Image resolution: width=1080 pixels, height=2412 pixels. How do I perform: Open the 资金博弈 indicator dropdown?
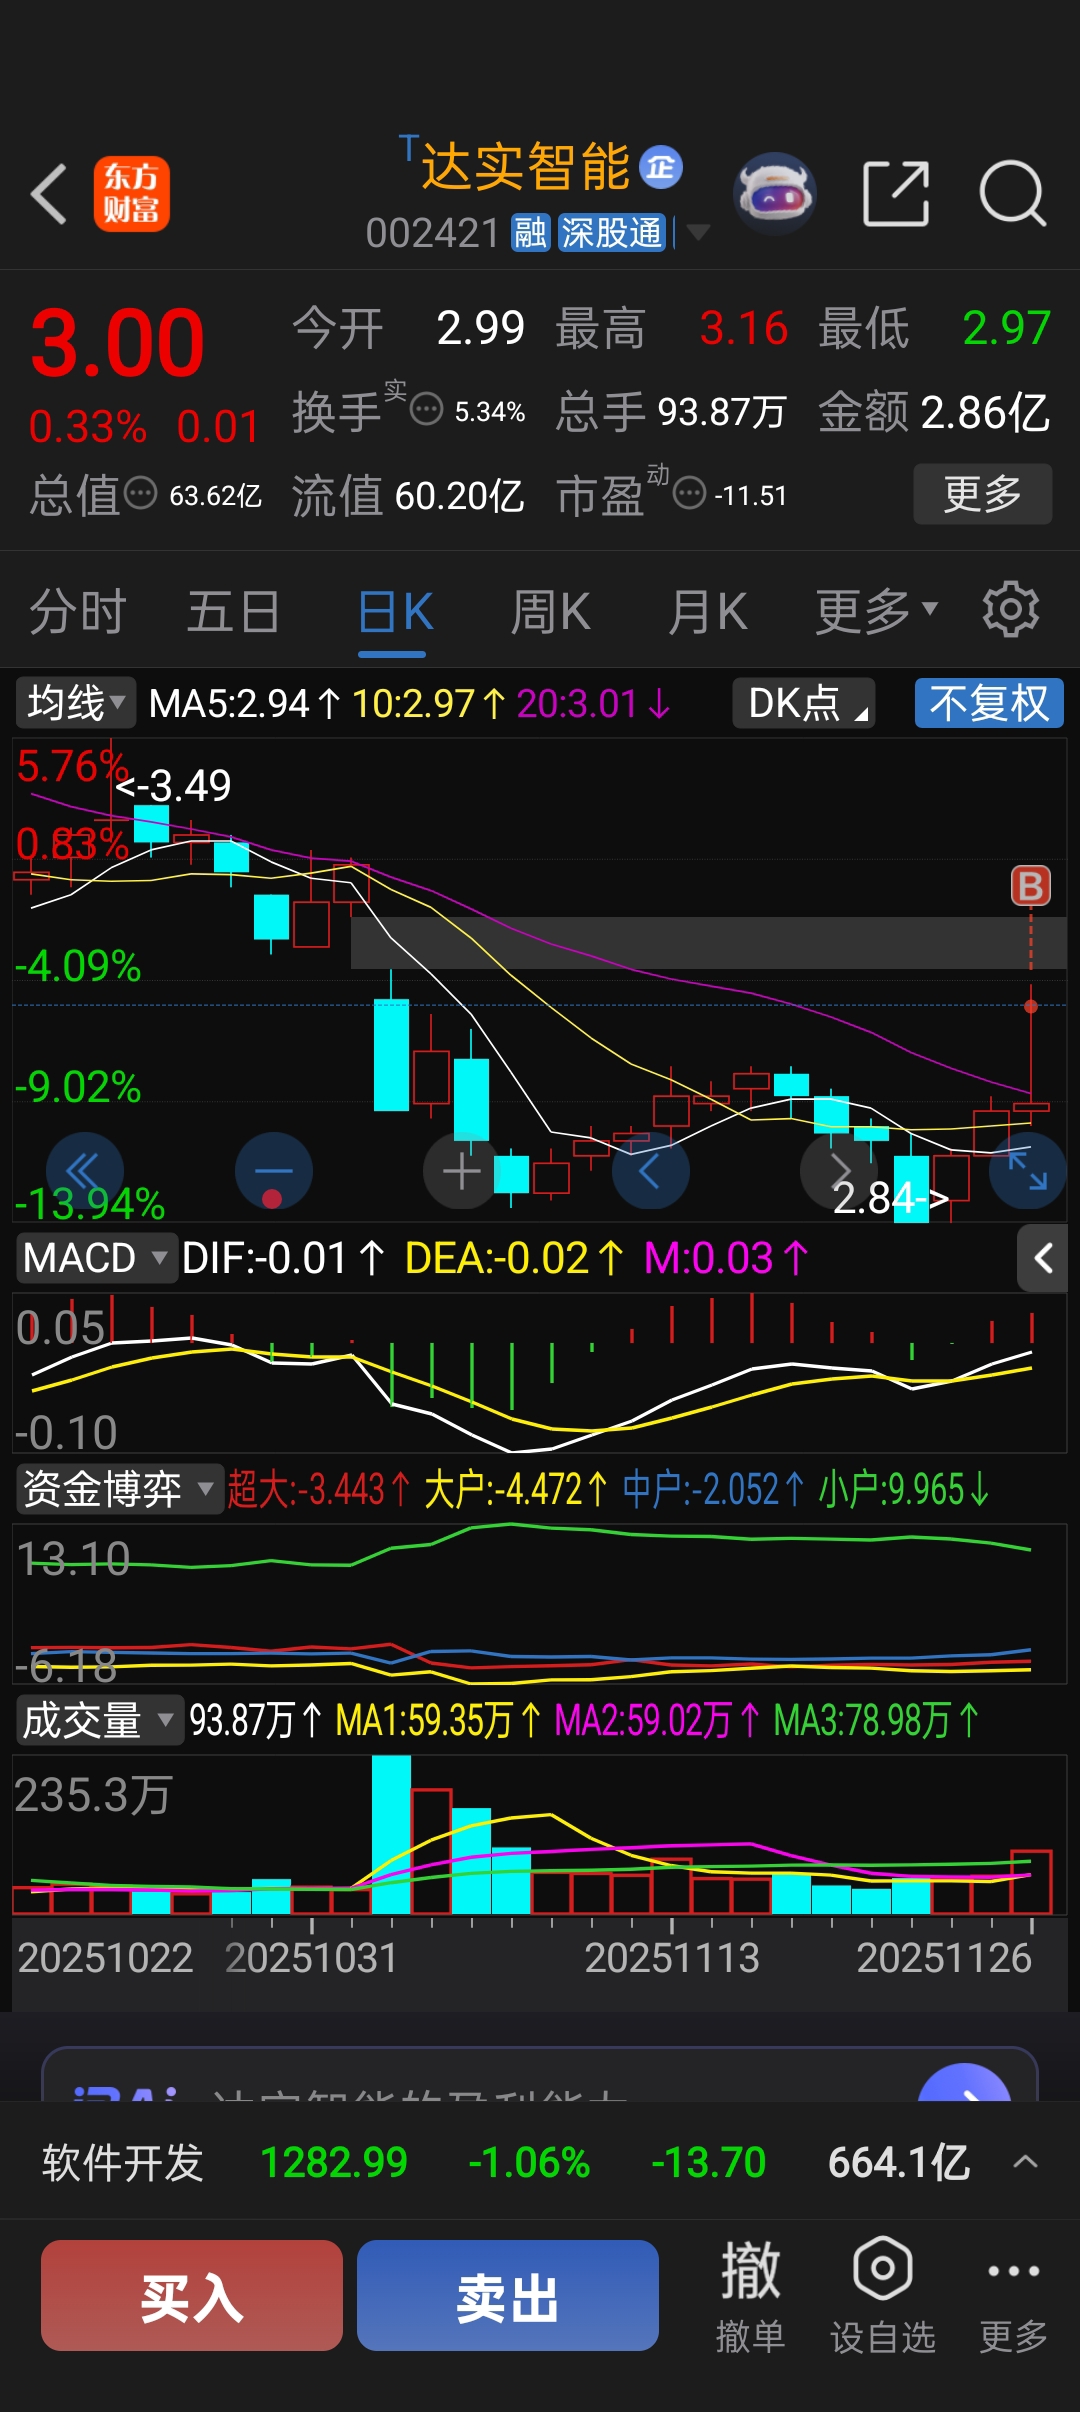tap(119, 1489)
